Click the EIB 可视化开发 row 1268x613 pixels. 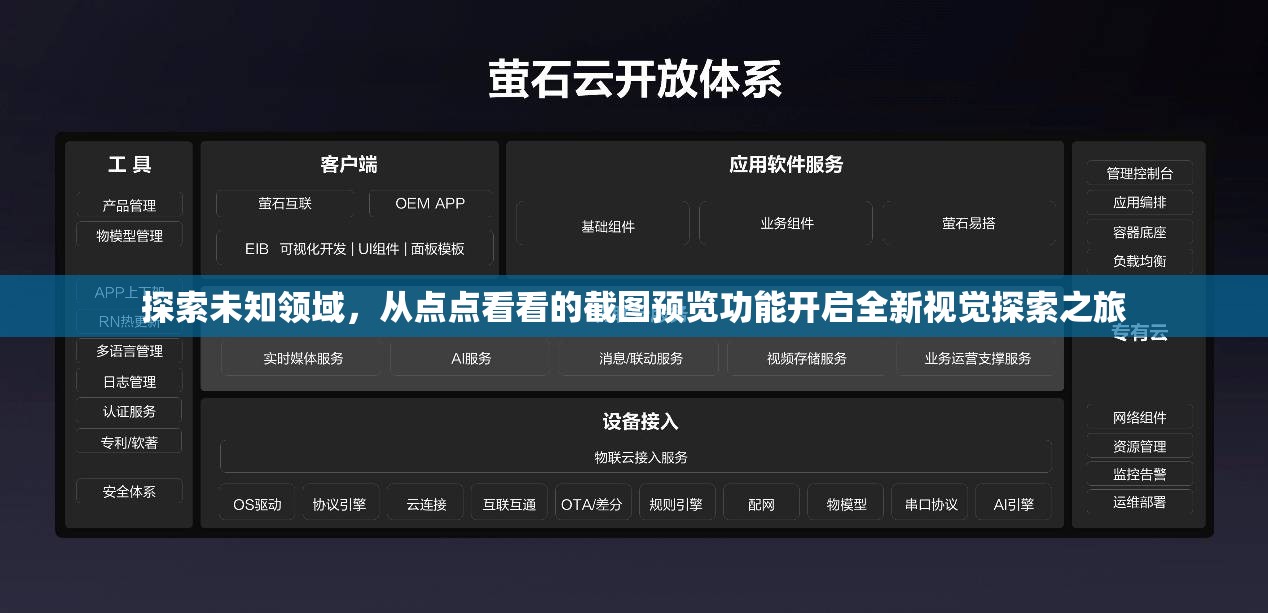pos(355,248)
